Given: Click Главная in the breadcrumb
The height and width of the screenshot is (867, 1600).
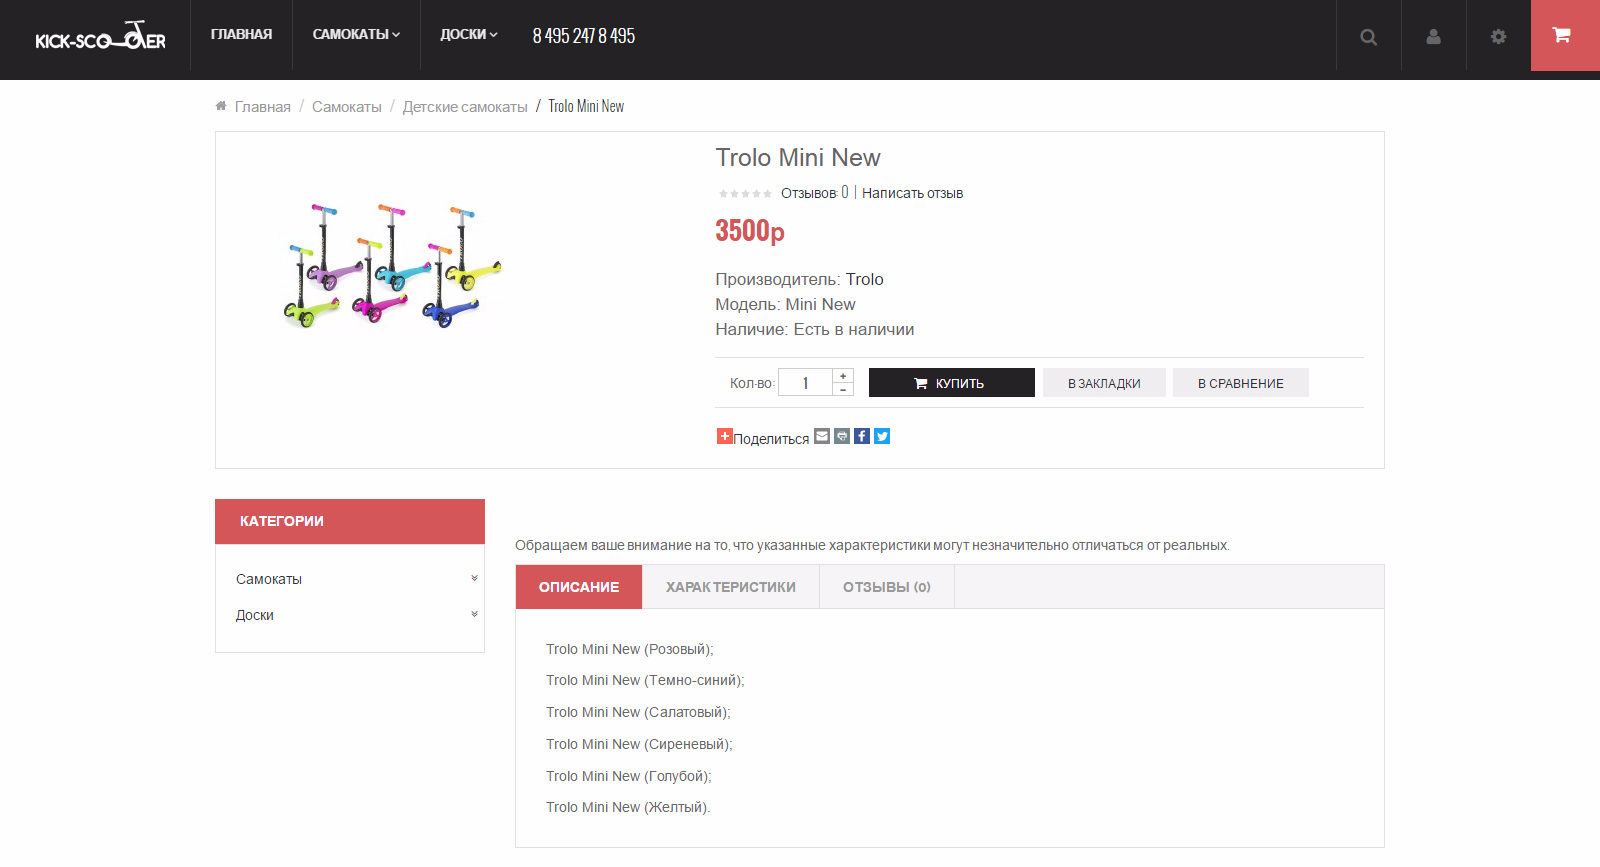Looking at the screenshot, I should (x=263, y=107).
